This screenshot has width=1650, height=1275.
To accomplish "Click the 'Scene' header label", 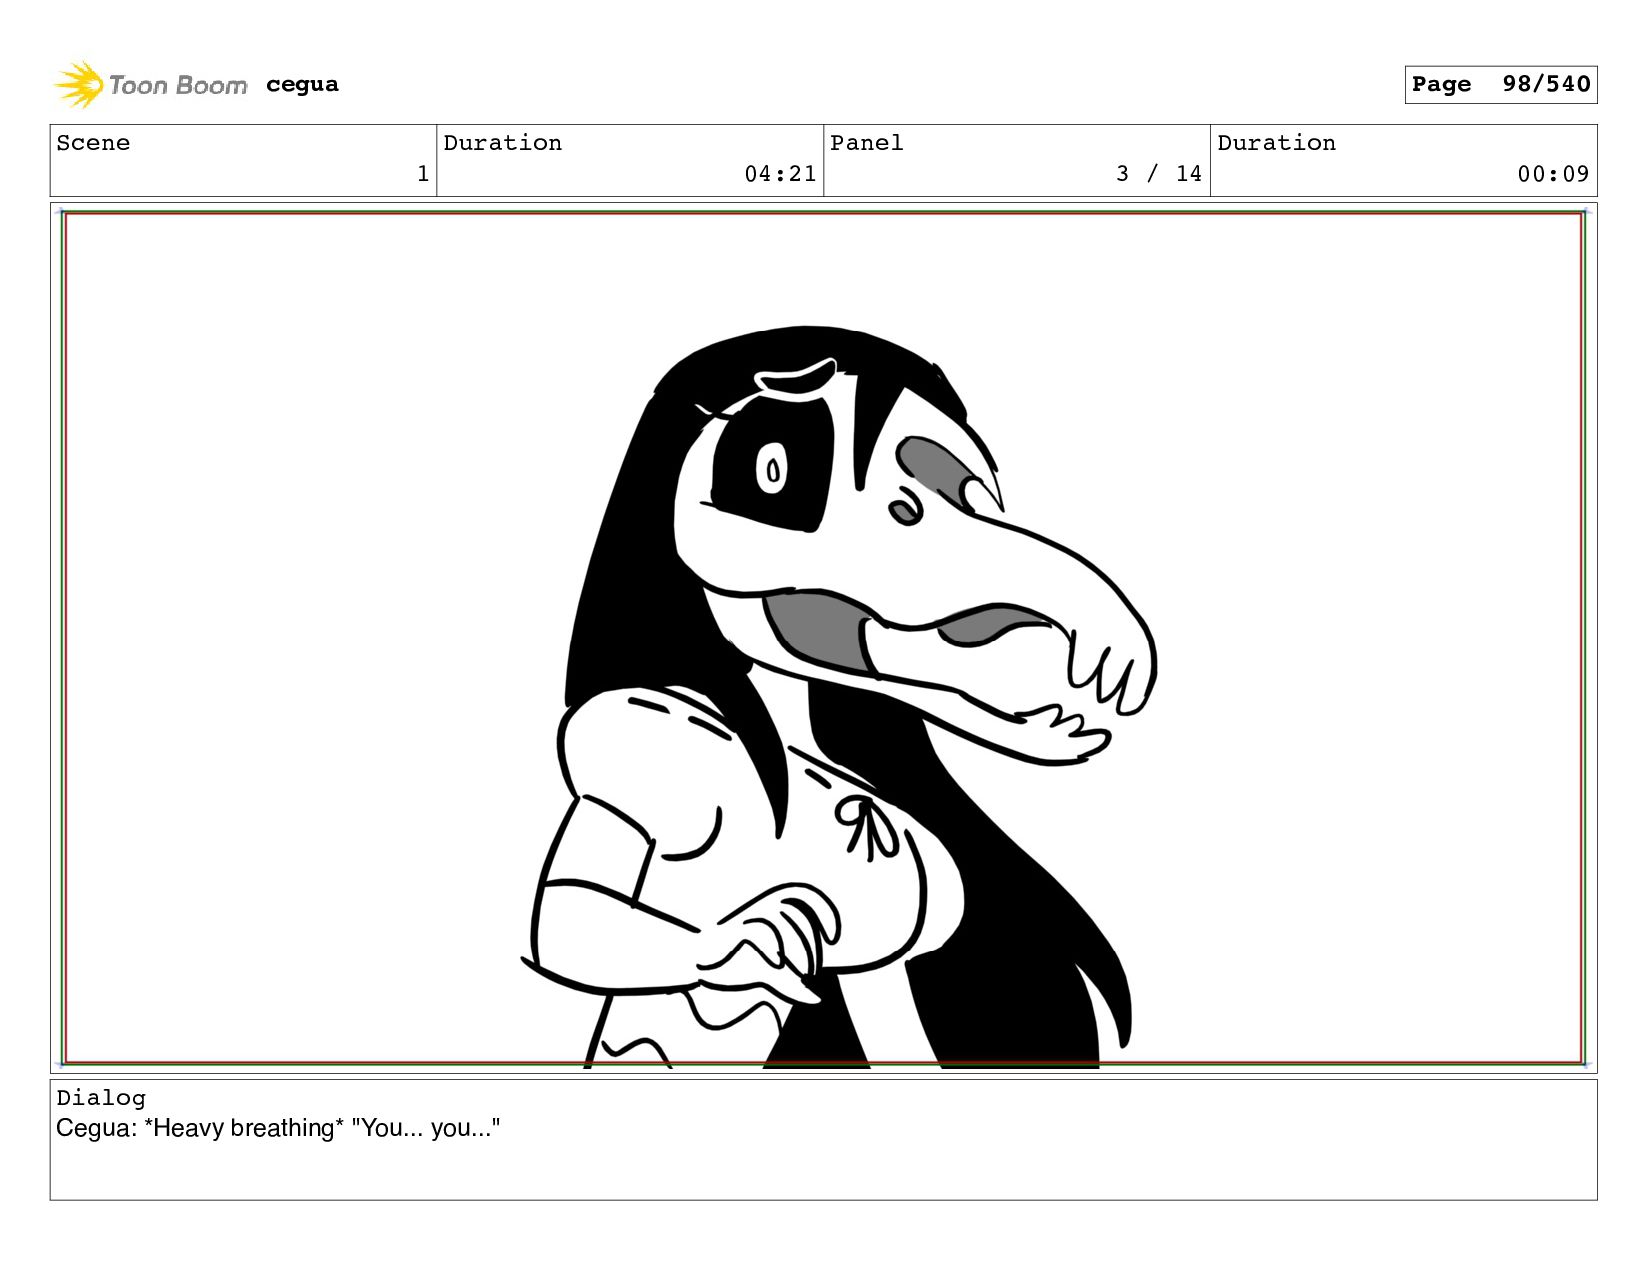I will click(93, 143).
